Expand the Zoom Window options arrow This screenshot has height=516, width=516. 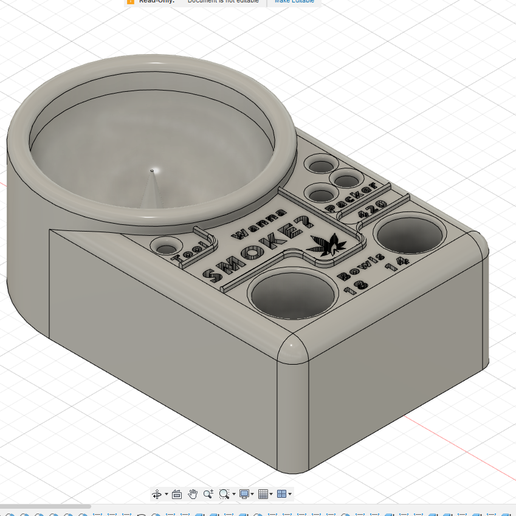234,494
